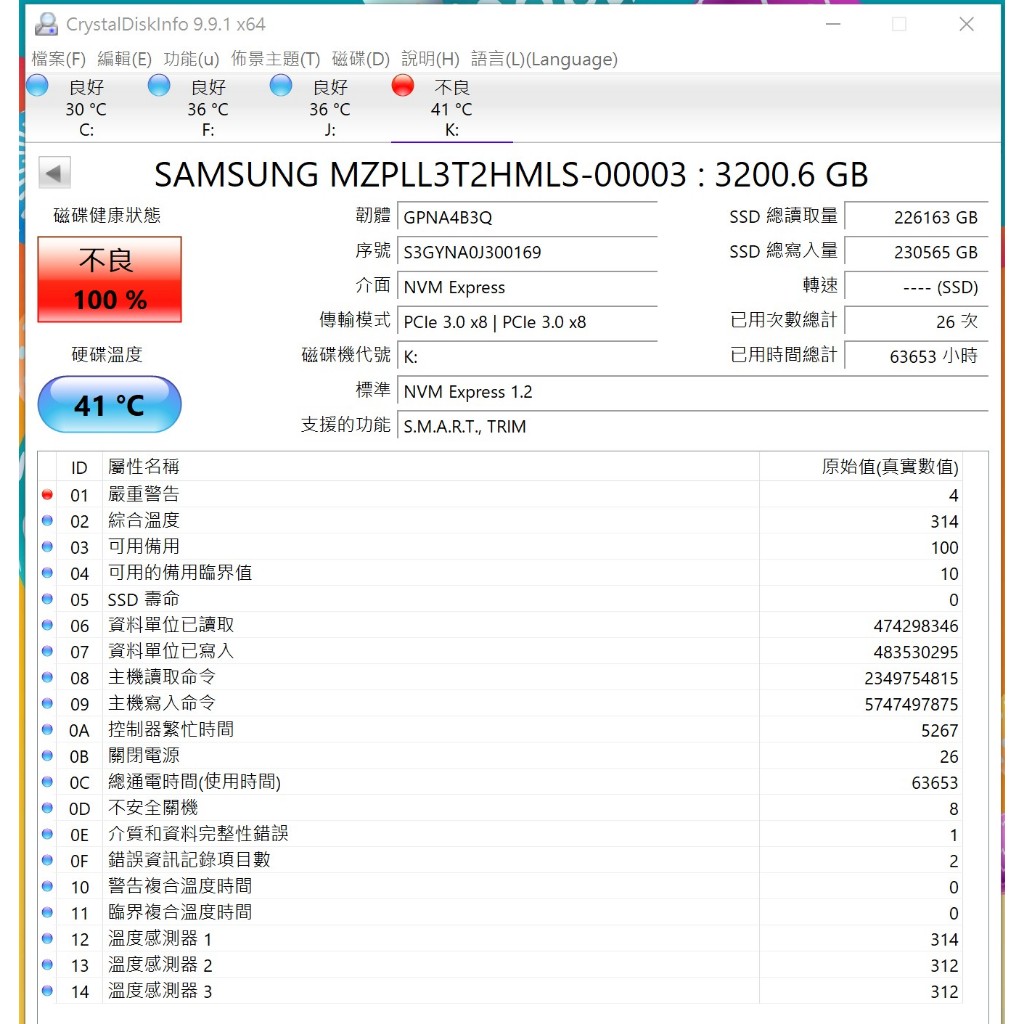Open the 佈景主題(T) menu

point(276,59)
